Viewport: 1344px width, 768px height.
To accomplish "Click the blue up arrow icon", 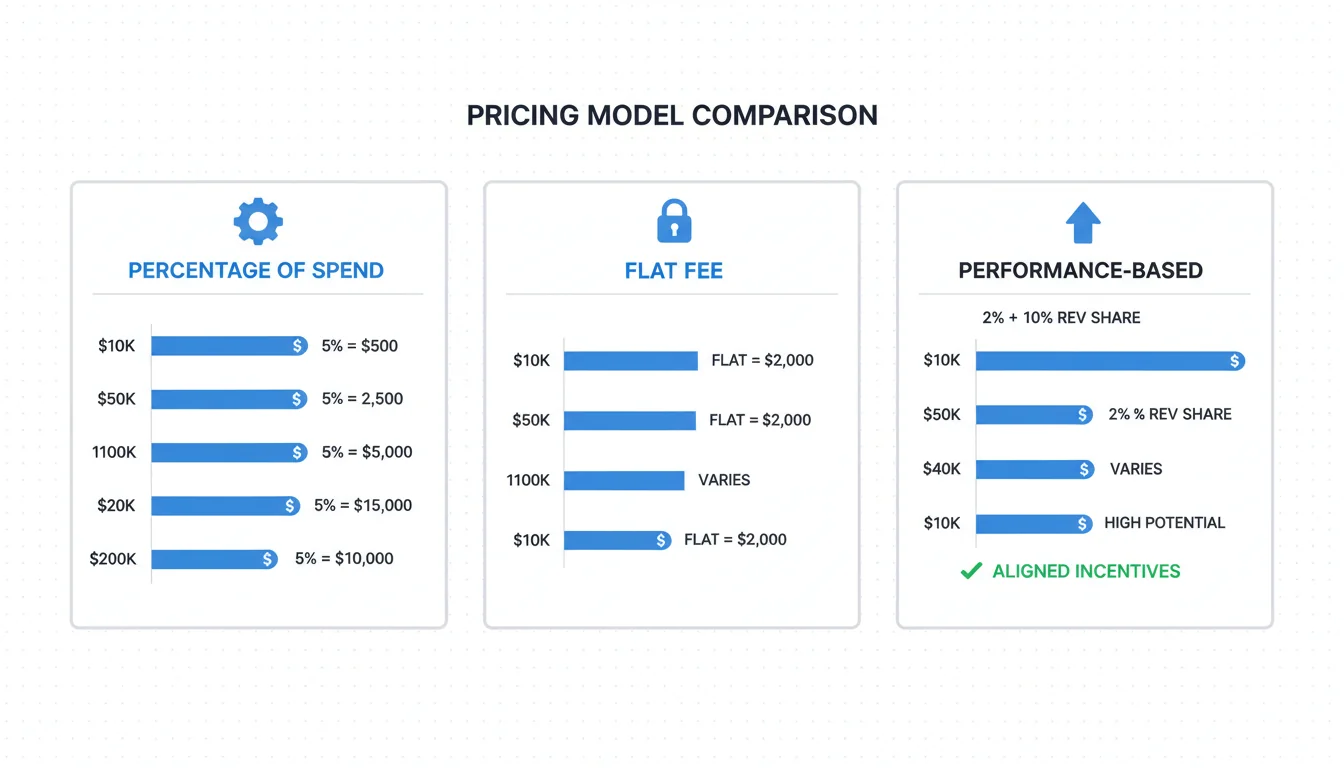I will point(1083,222).
